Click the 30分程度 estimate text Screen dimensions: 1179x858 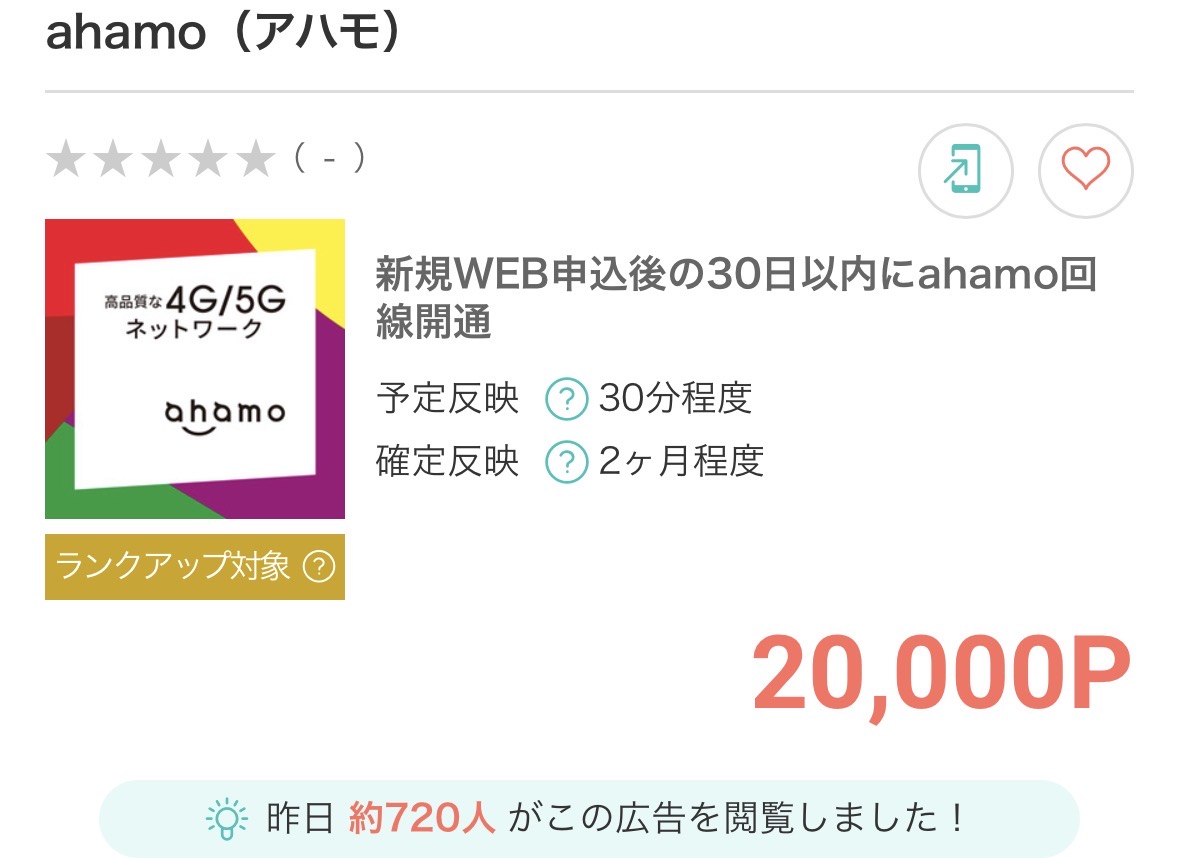[x=675, y=400]
